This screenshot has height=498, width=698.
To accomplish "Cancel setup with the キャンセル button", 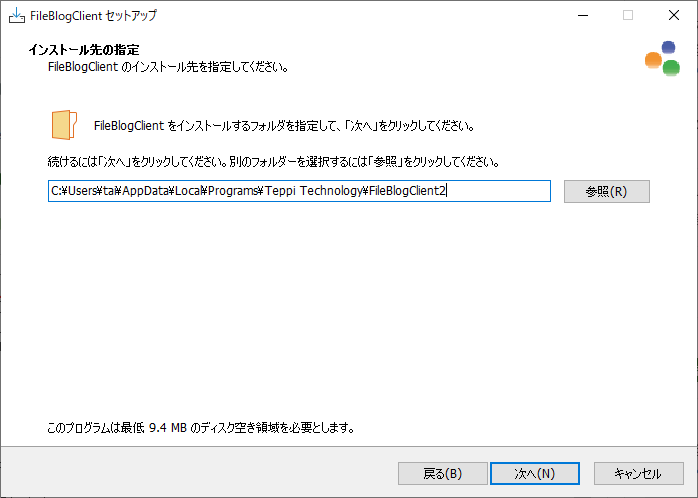I will 638,473.
